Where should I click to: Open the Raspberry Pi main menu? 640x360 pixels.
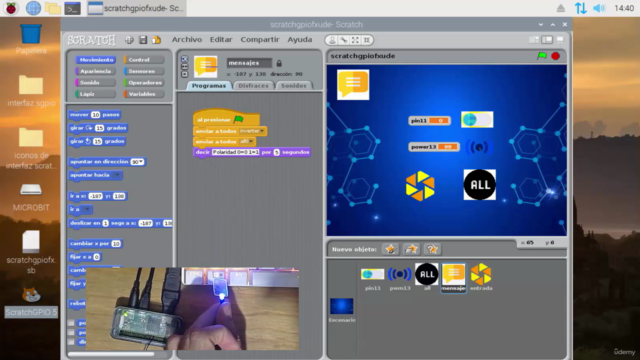click(11, 8)
